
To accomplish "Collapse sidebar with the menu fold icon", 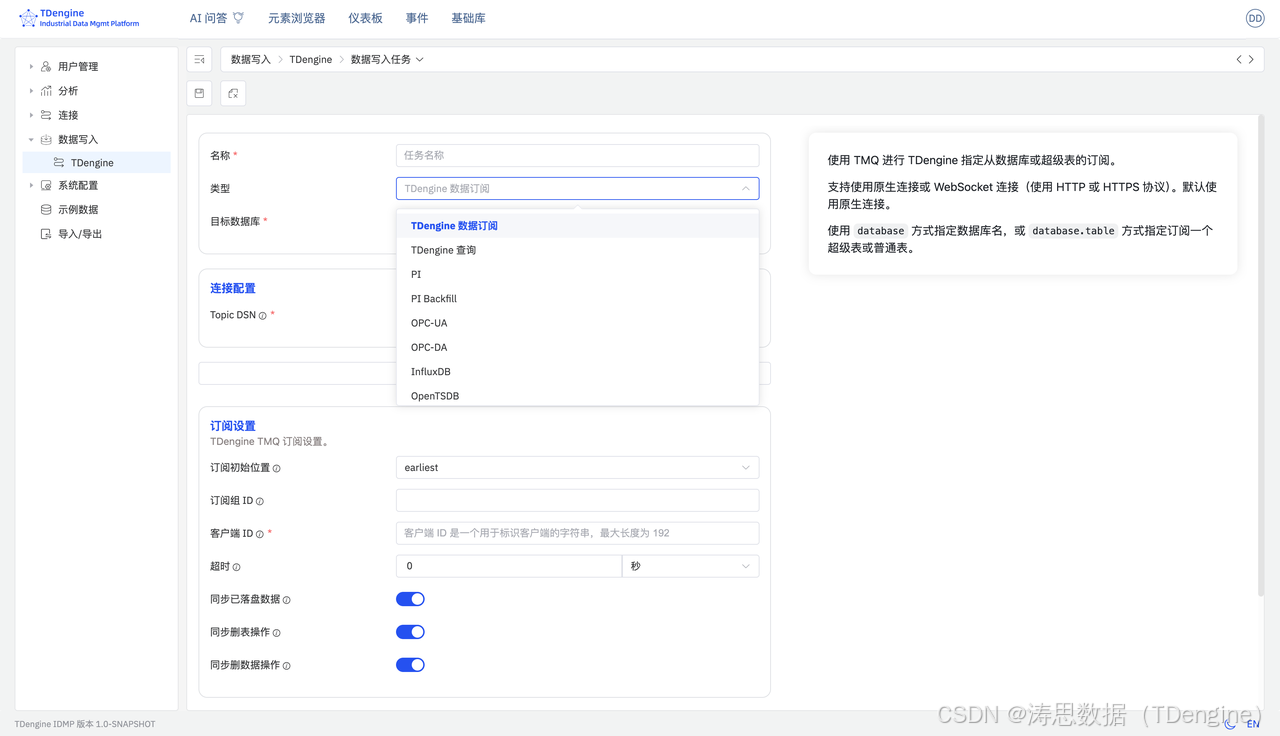I will coord(200,60).
